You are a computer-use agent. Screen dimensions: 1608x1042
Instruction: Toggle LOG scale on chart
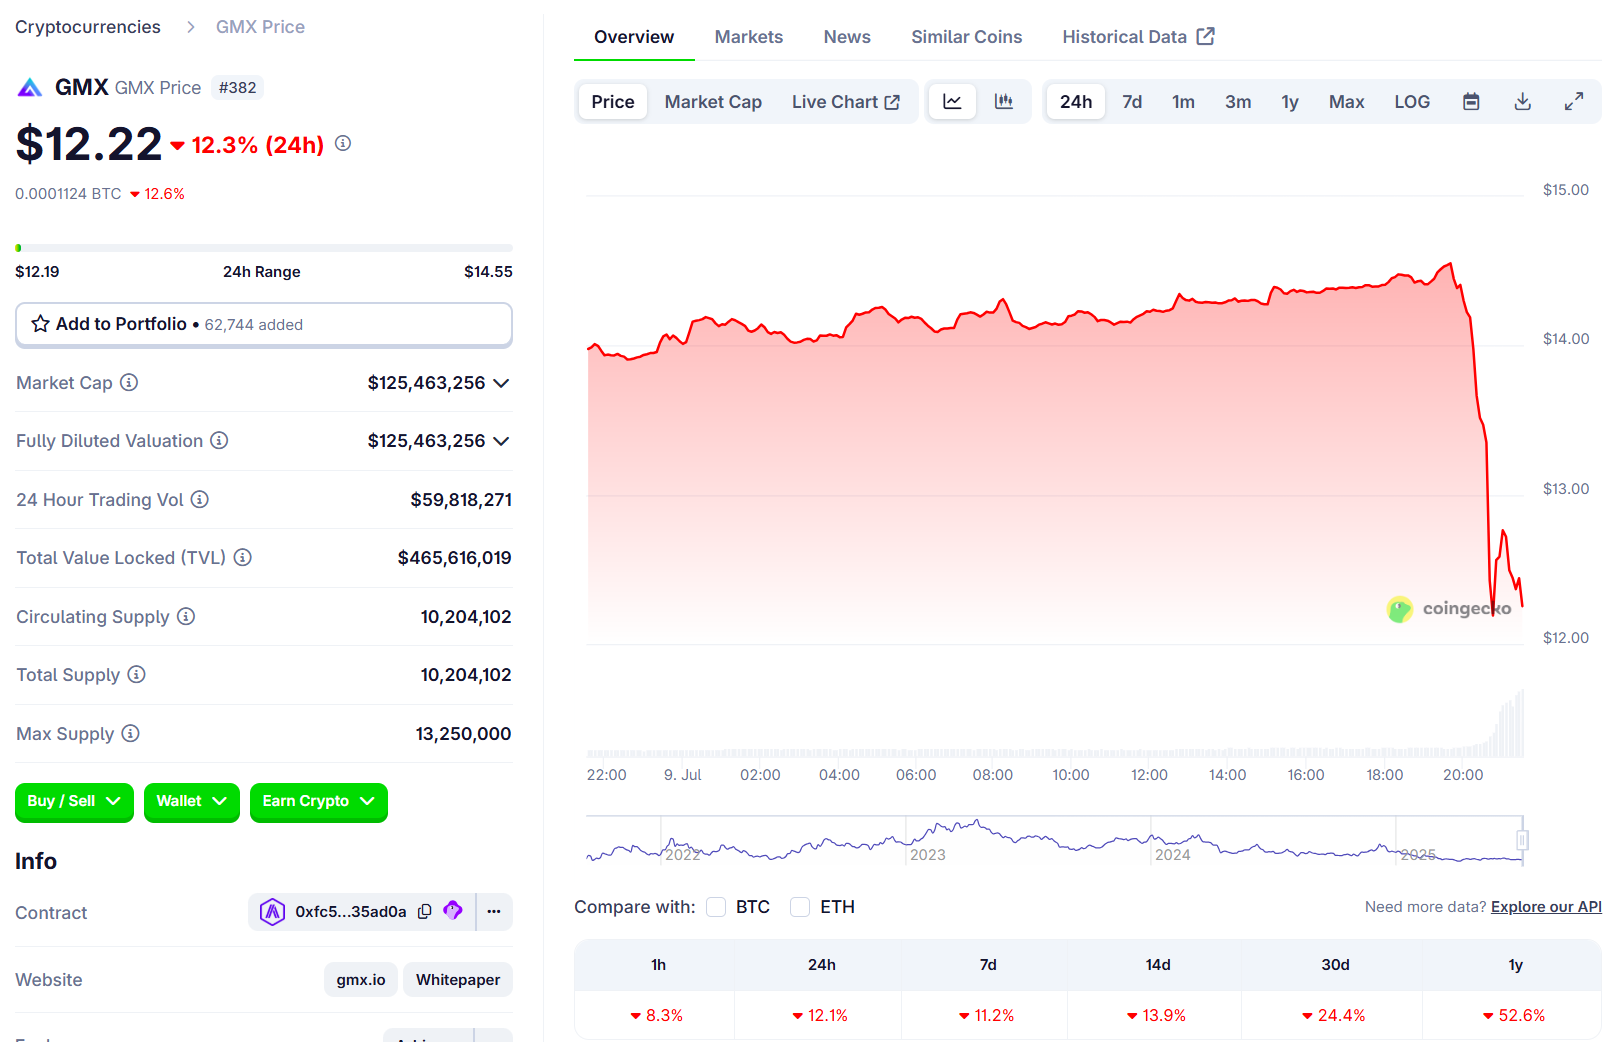pos(1412,101)
